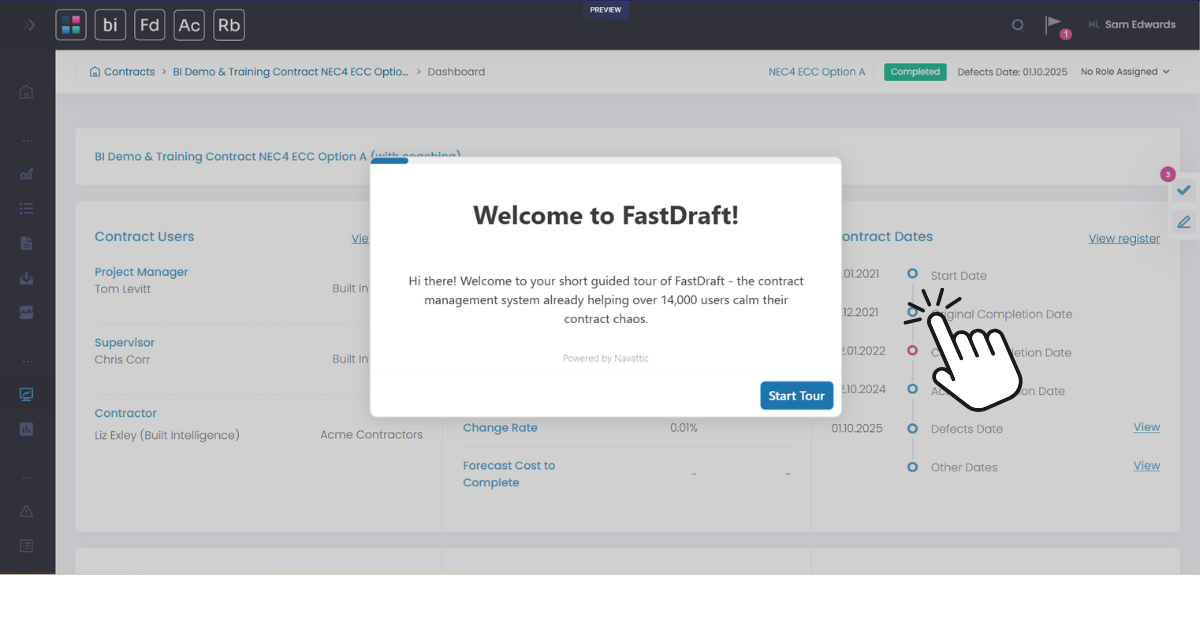The height and width of the screenshot is (627, 1200).
Task: Click the Contracts breadcrumb link
Action: (x=129, y=72)
